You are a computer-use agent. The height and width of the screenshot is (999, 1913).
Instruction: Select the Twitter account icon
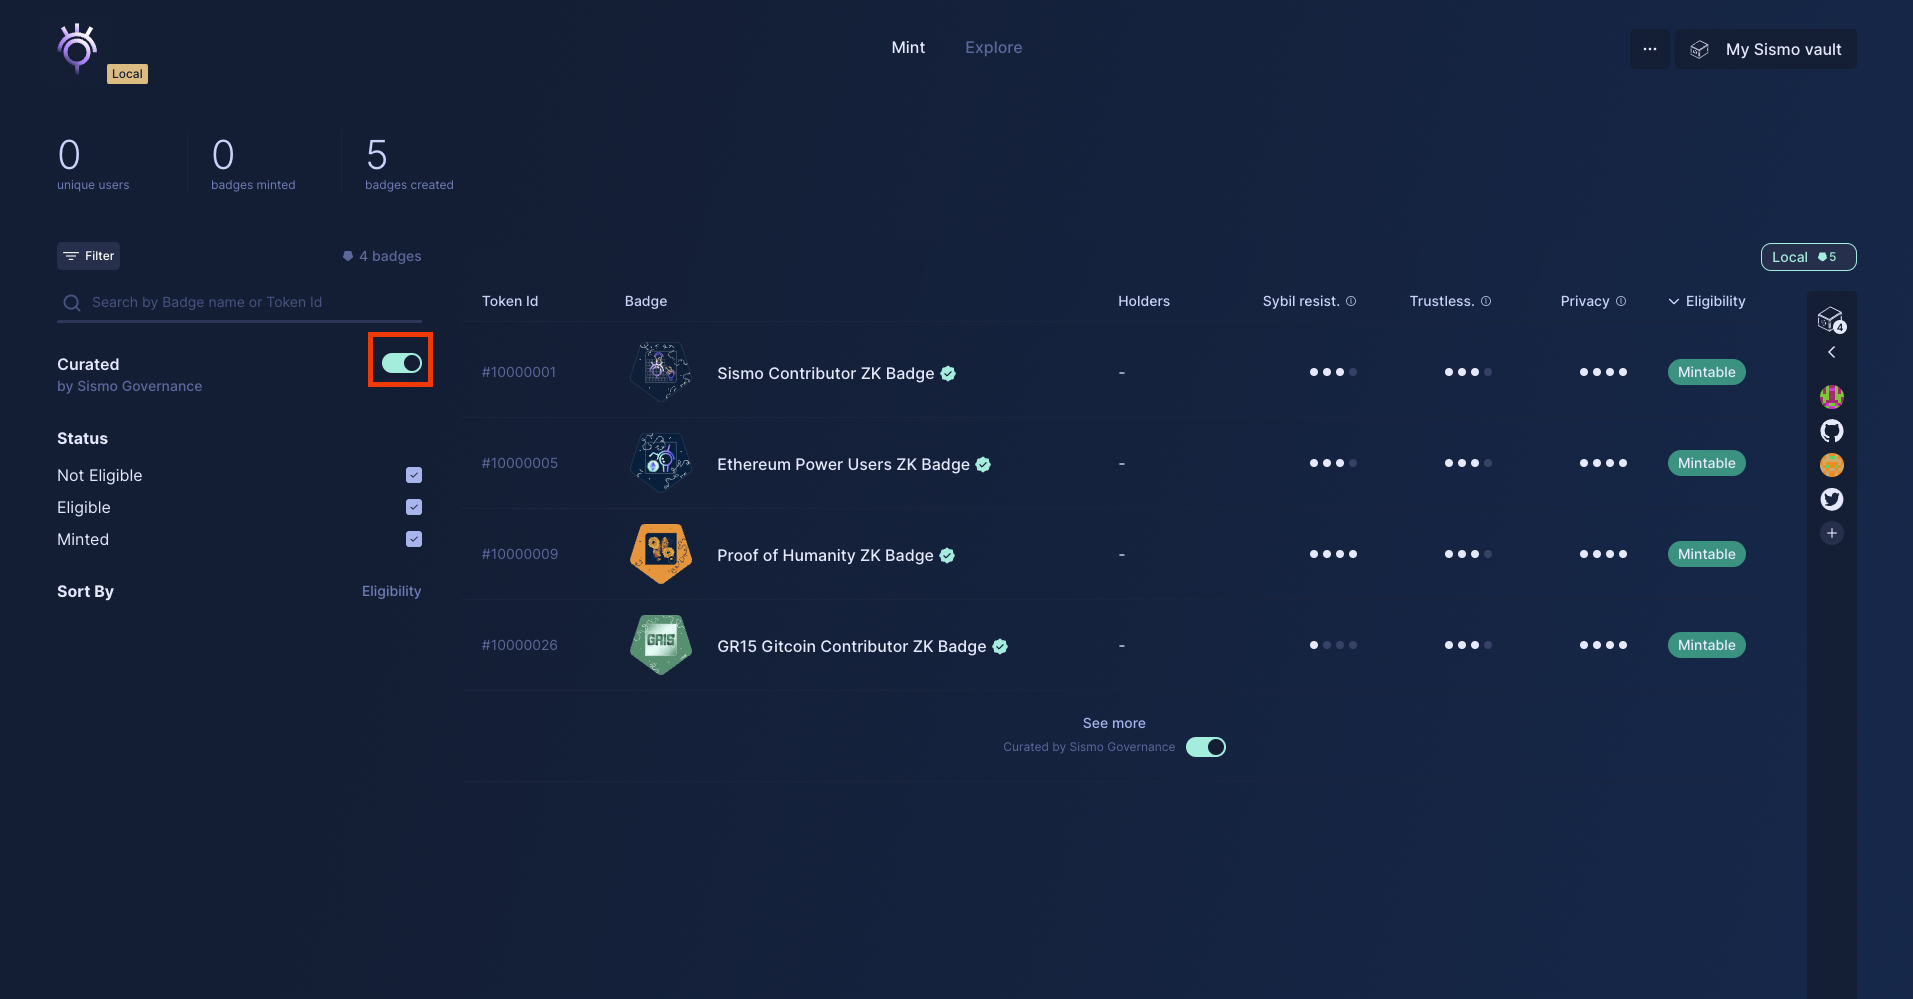tap(1831, 499)
